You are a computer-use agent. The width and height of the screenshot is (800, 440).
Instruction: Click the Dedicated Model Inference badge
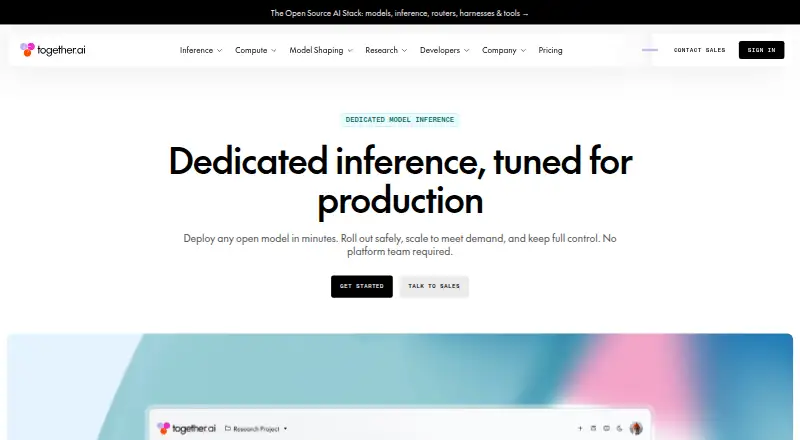point(399,119)
